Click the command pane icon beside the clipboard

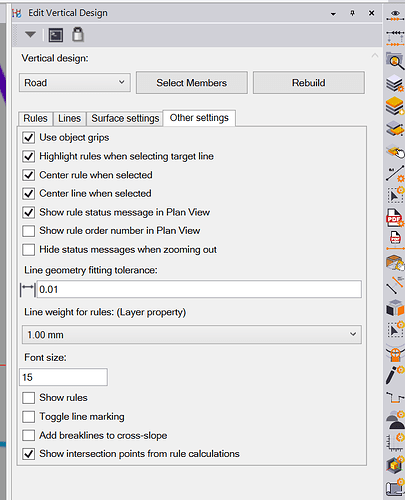(56, 35)
